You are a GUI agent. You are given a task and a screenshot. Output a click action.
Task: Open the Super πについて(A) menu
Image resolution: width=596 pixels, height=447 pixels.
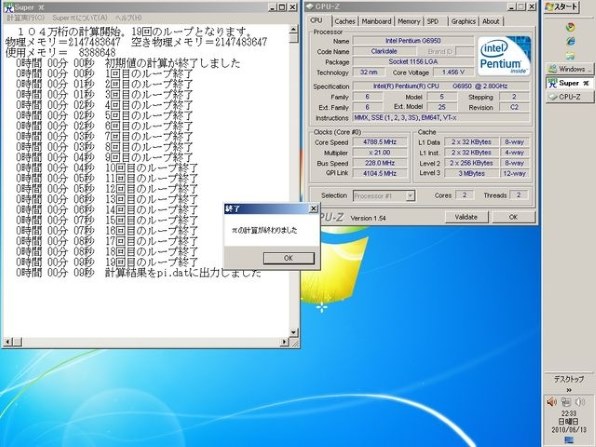[x=80, y=18]
